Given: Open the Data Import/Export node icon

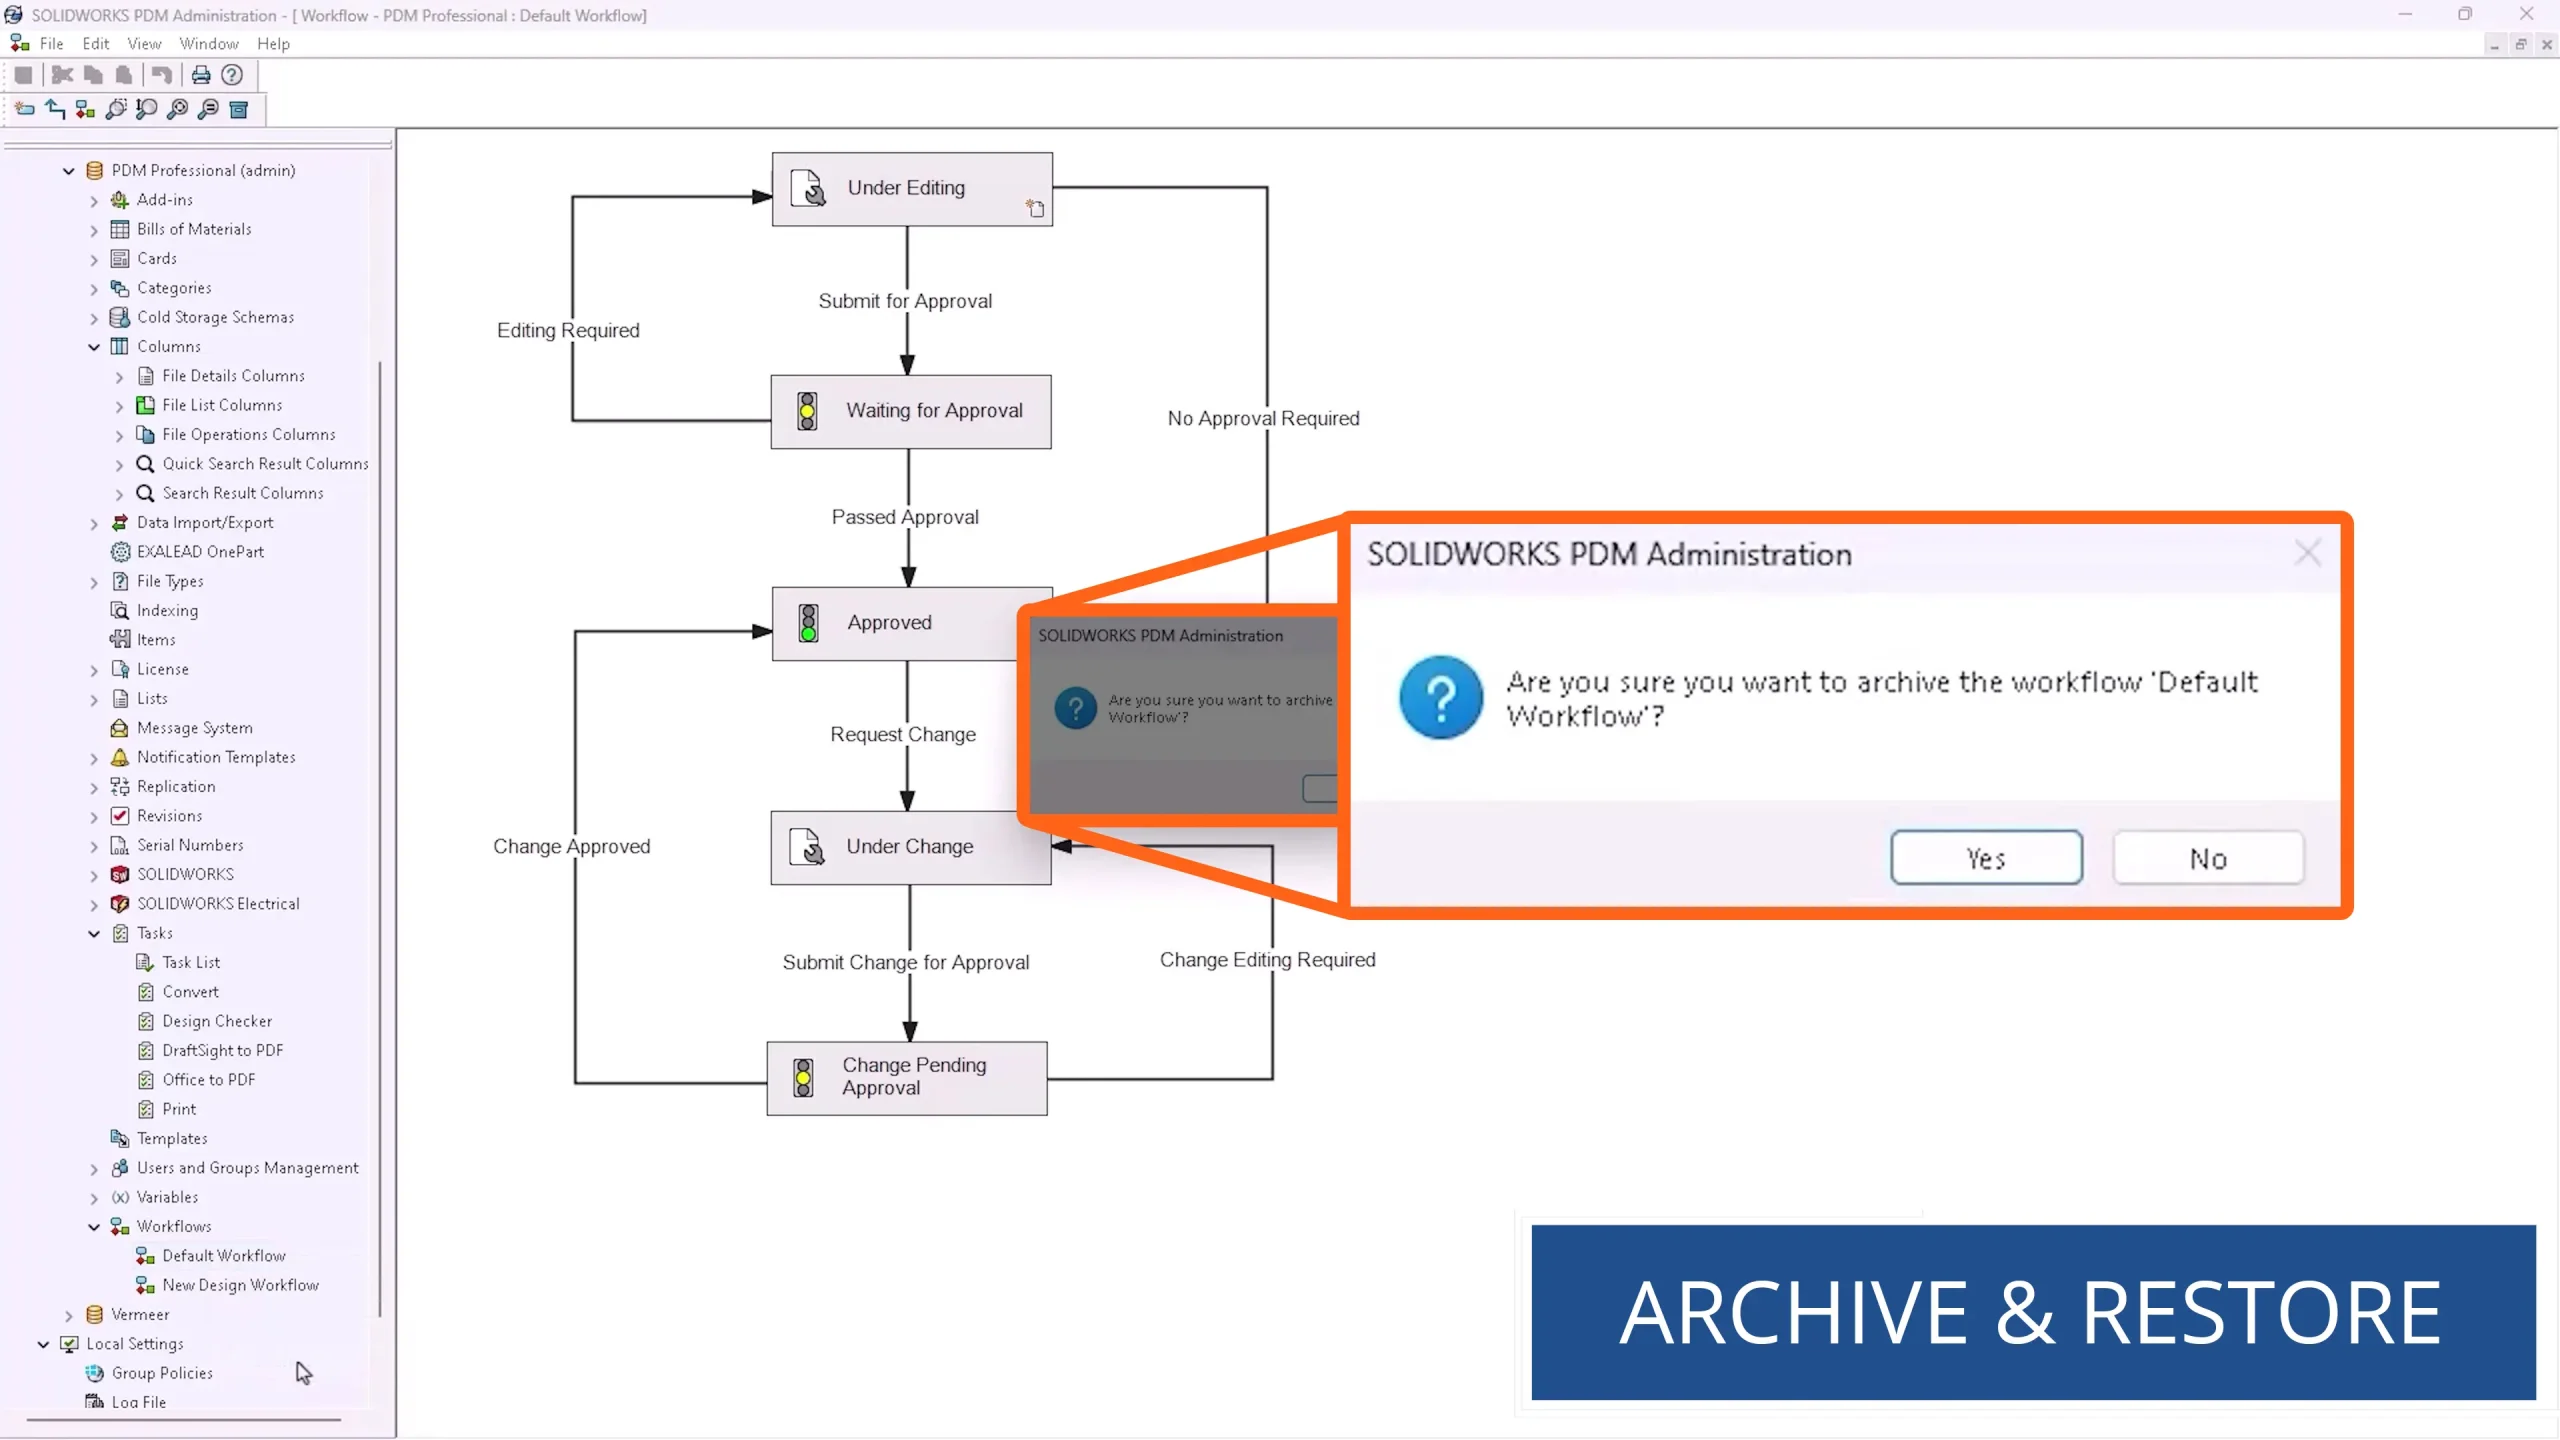Looking at the screenshot, I should [119, 522].
